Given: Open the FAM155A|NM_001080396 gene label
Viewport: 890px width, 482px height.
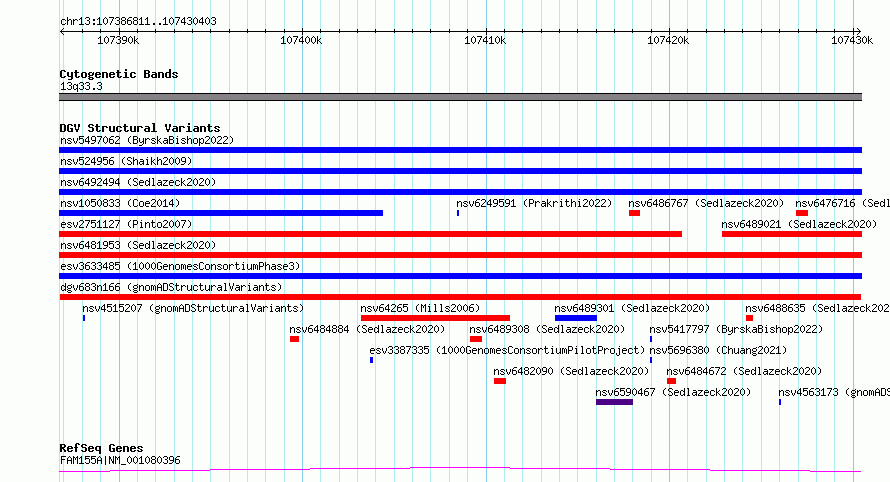Looking at the screenshot, I should pyautogui.click(x=120, y=460).
